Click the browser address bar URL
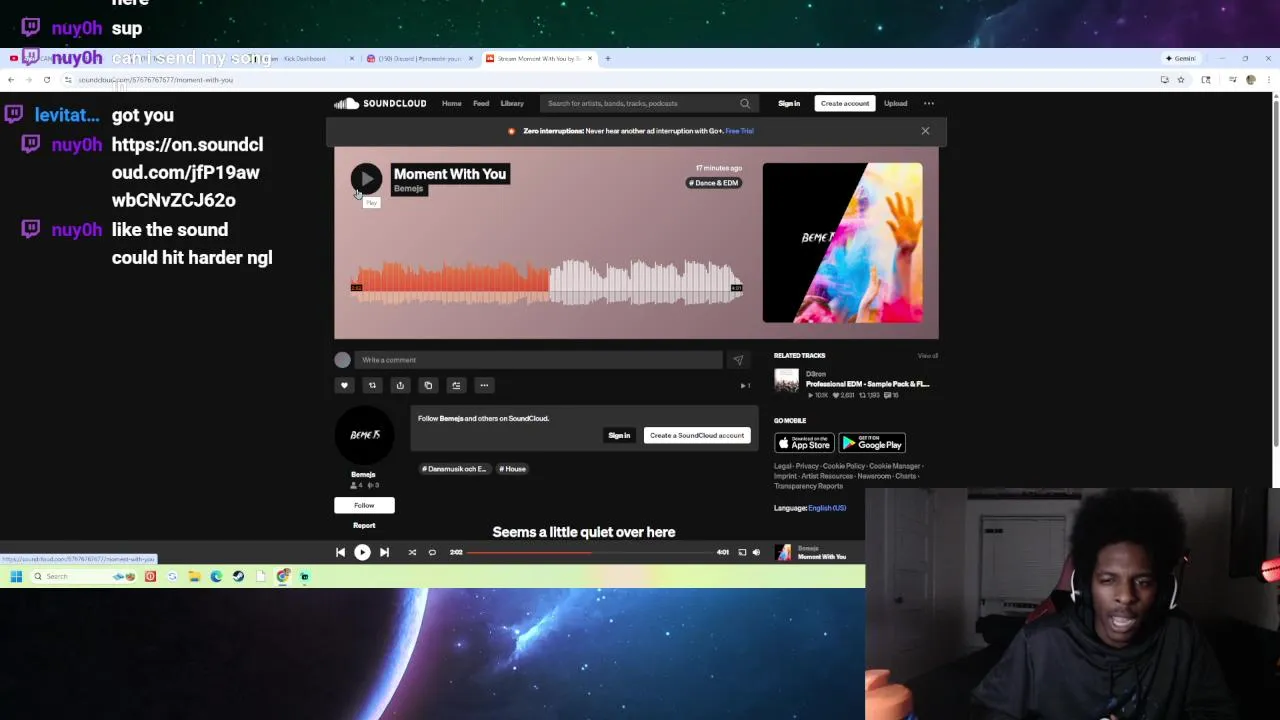This screenshot has height=720, width=1280. (x=155, y=80)
